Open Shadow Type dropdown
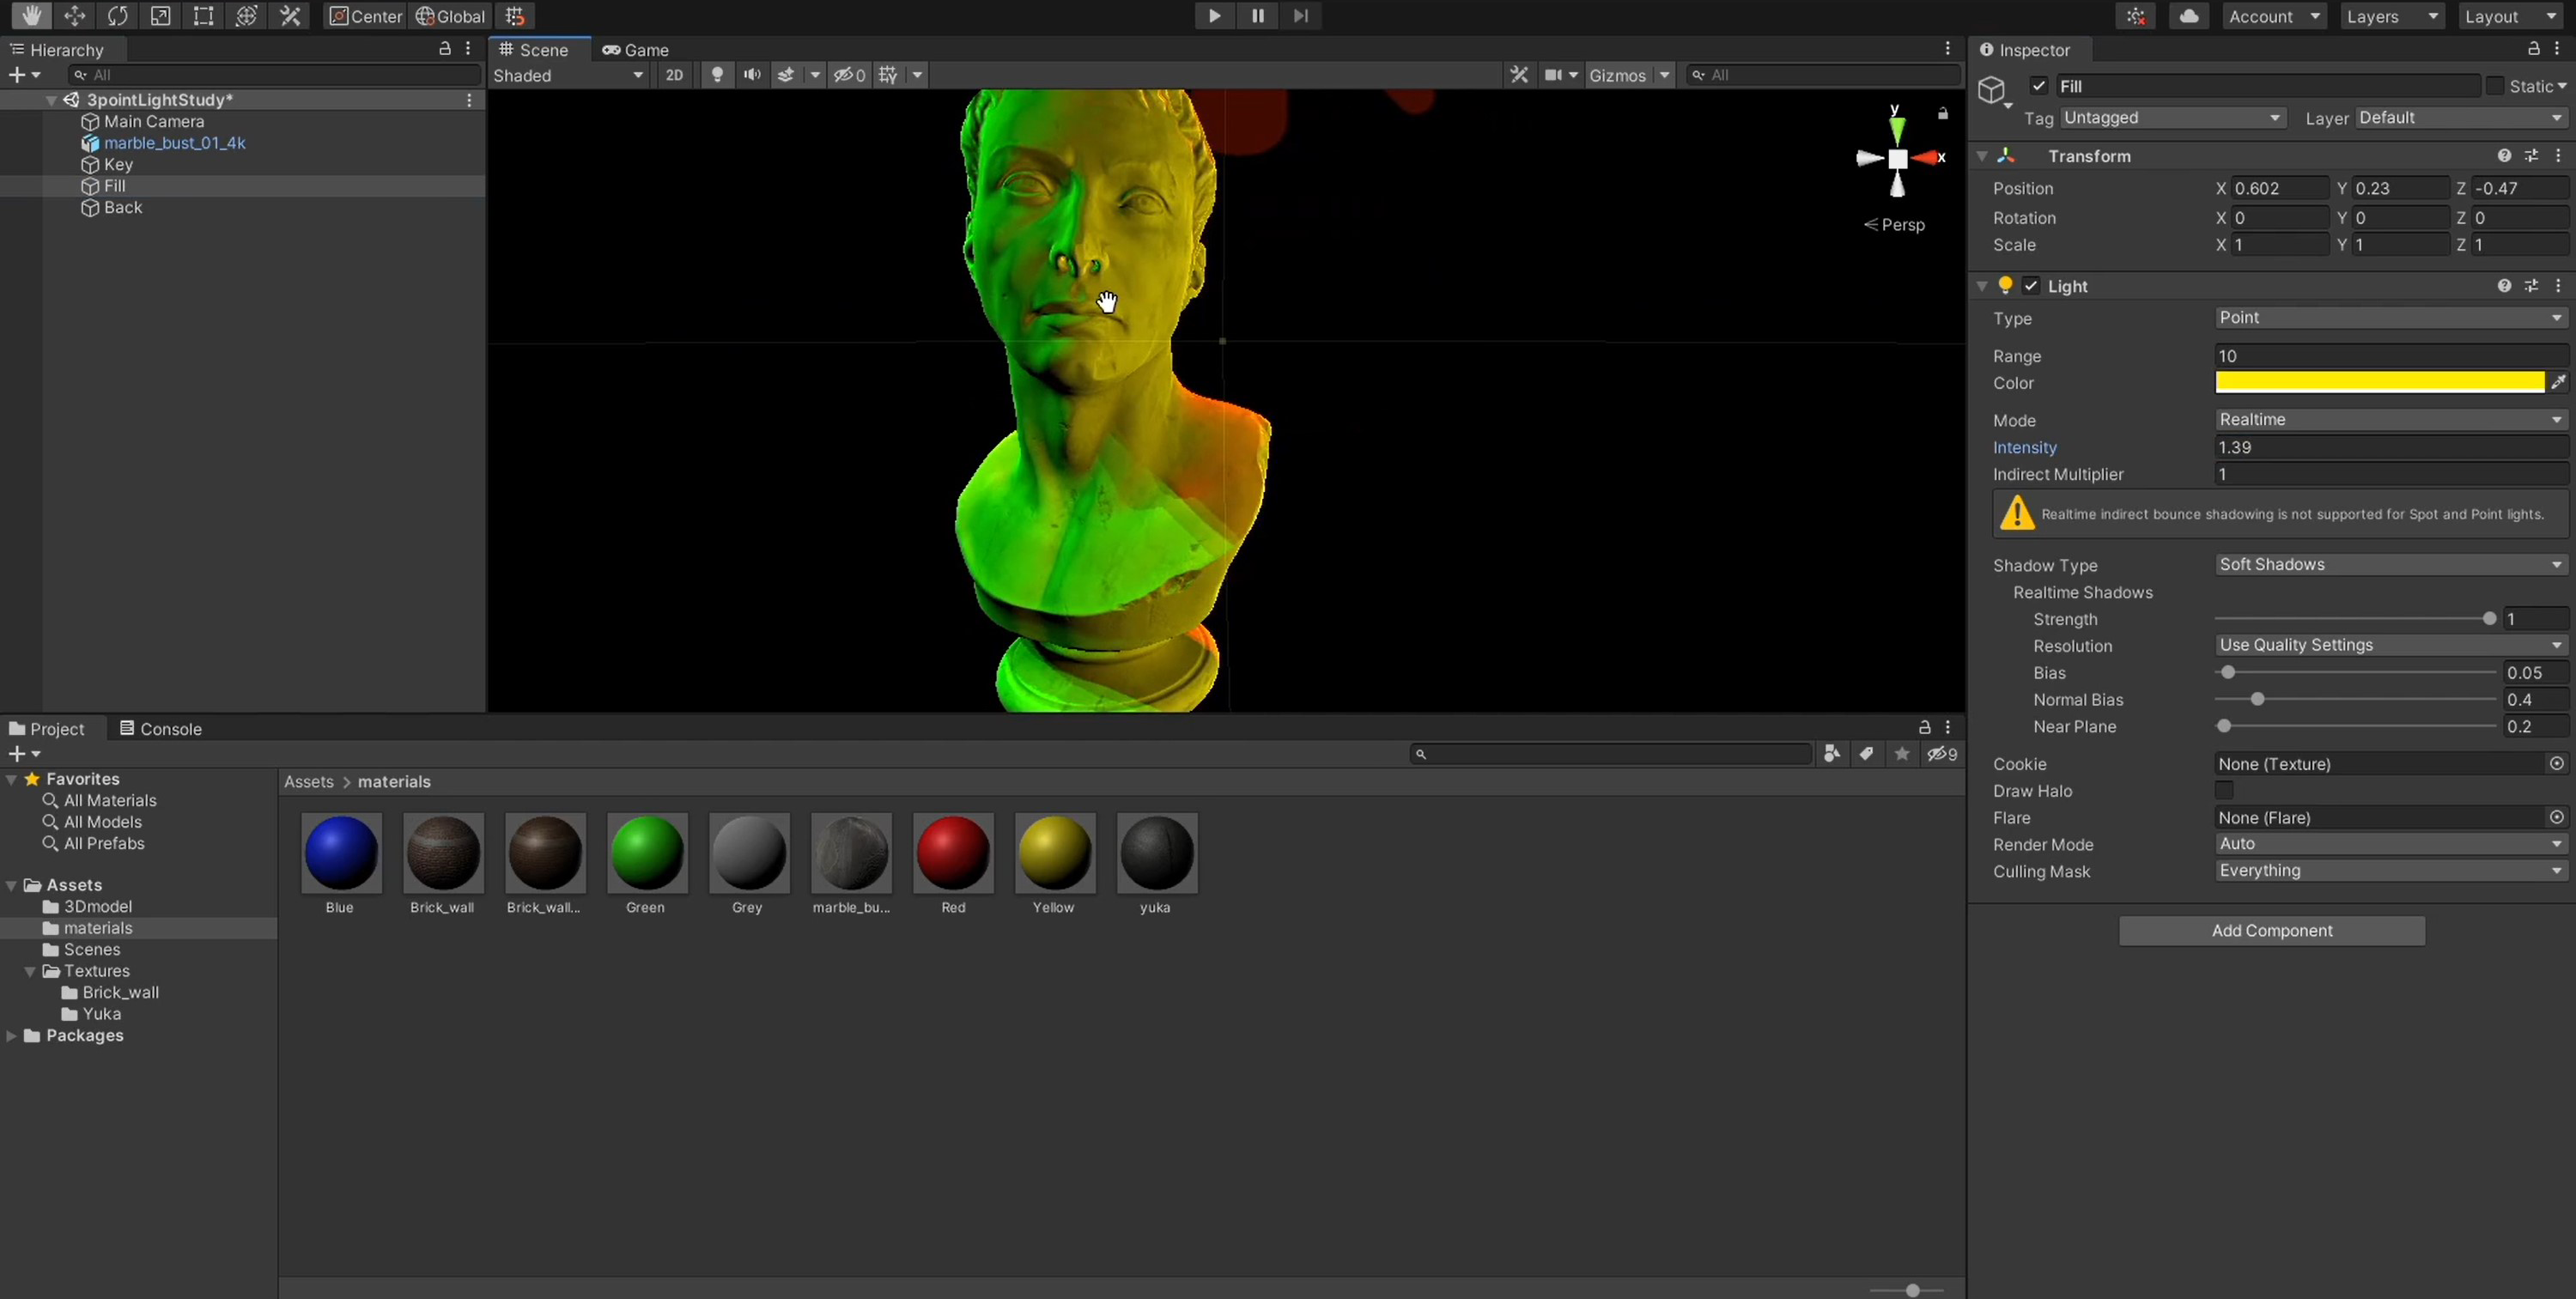The height and width of the screenshot is (1299, 2576). [2388, 565]
